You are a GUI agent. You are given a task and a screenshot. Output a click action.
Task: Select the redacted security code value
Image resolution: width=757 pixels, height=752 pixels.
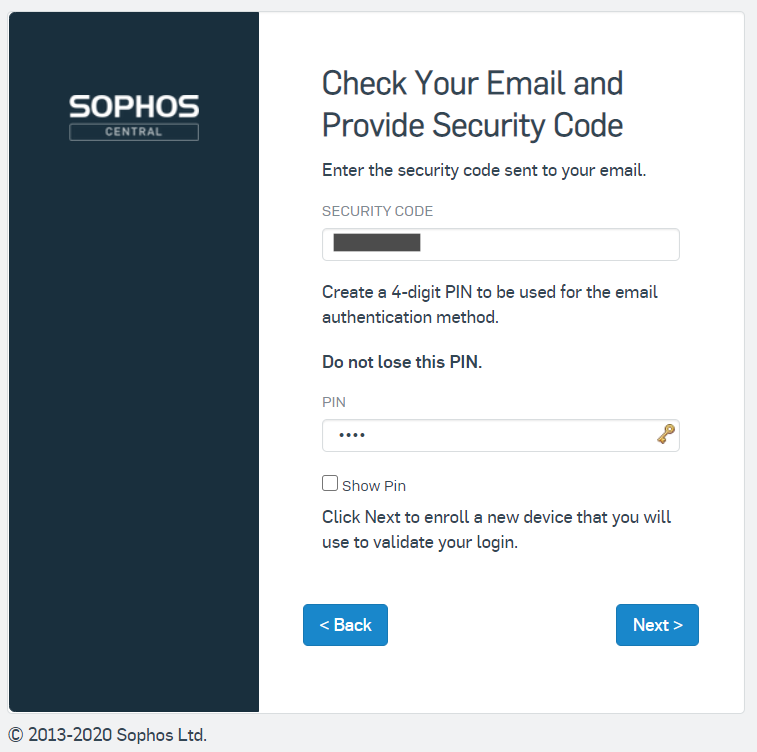click(x=377, y=242)
